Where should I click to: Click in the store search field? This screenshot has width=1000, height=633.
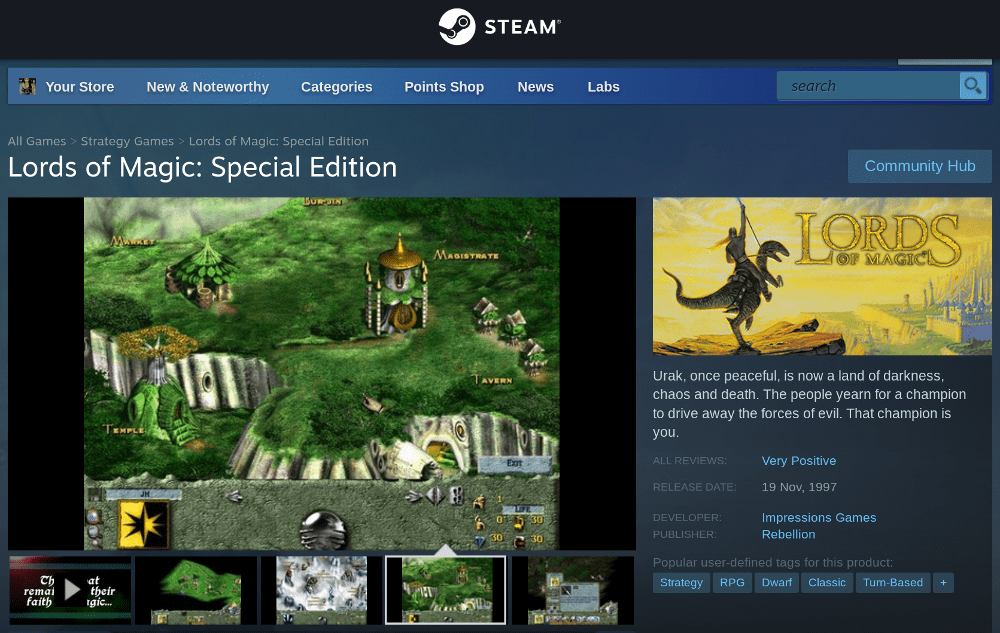click(868, 86)
